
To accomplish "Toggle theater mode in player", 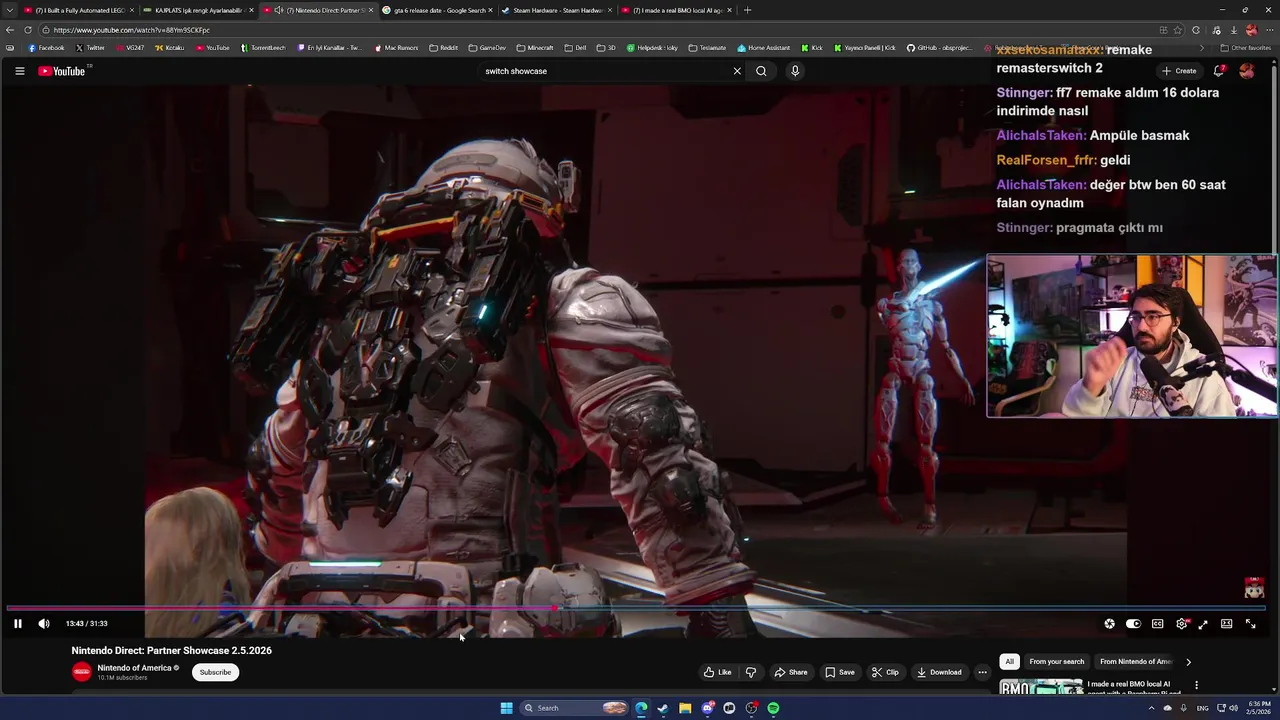I will (x=1226, y=624).
